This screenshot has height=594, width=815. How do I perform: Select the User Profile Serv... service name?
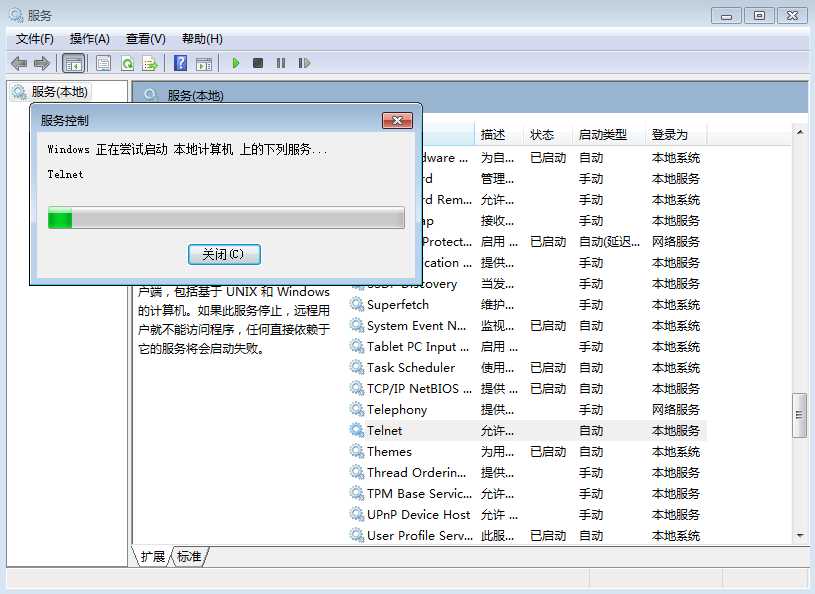coord(419,535)
